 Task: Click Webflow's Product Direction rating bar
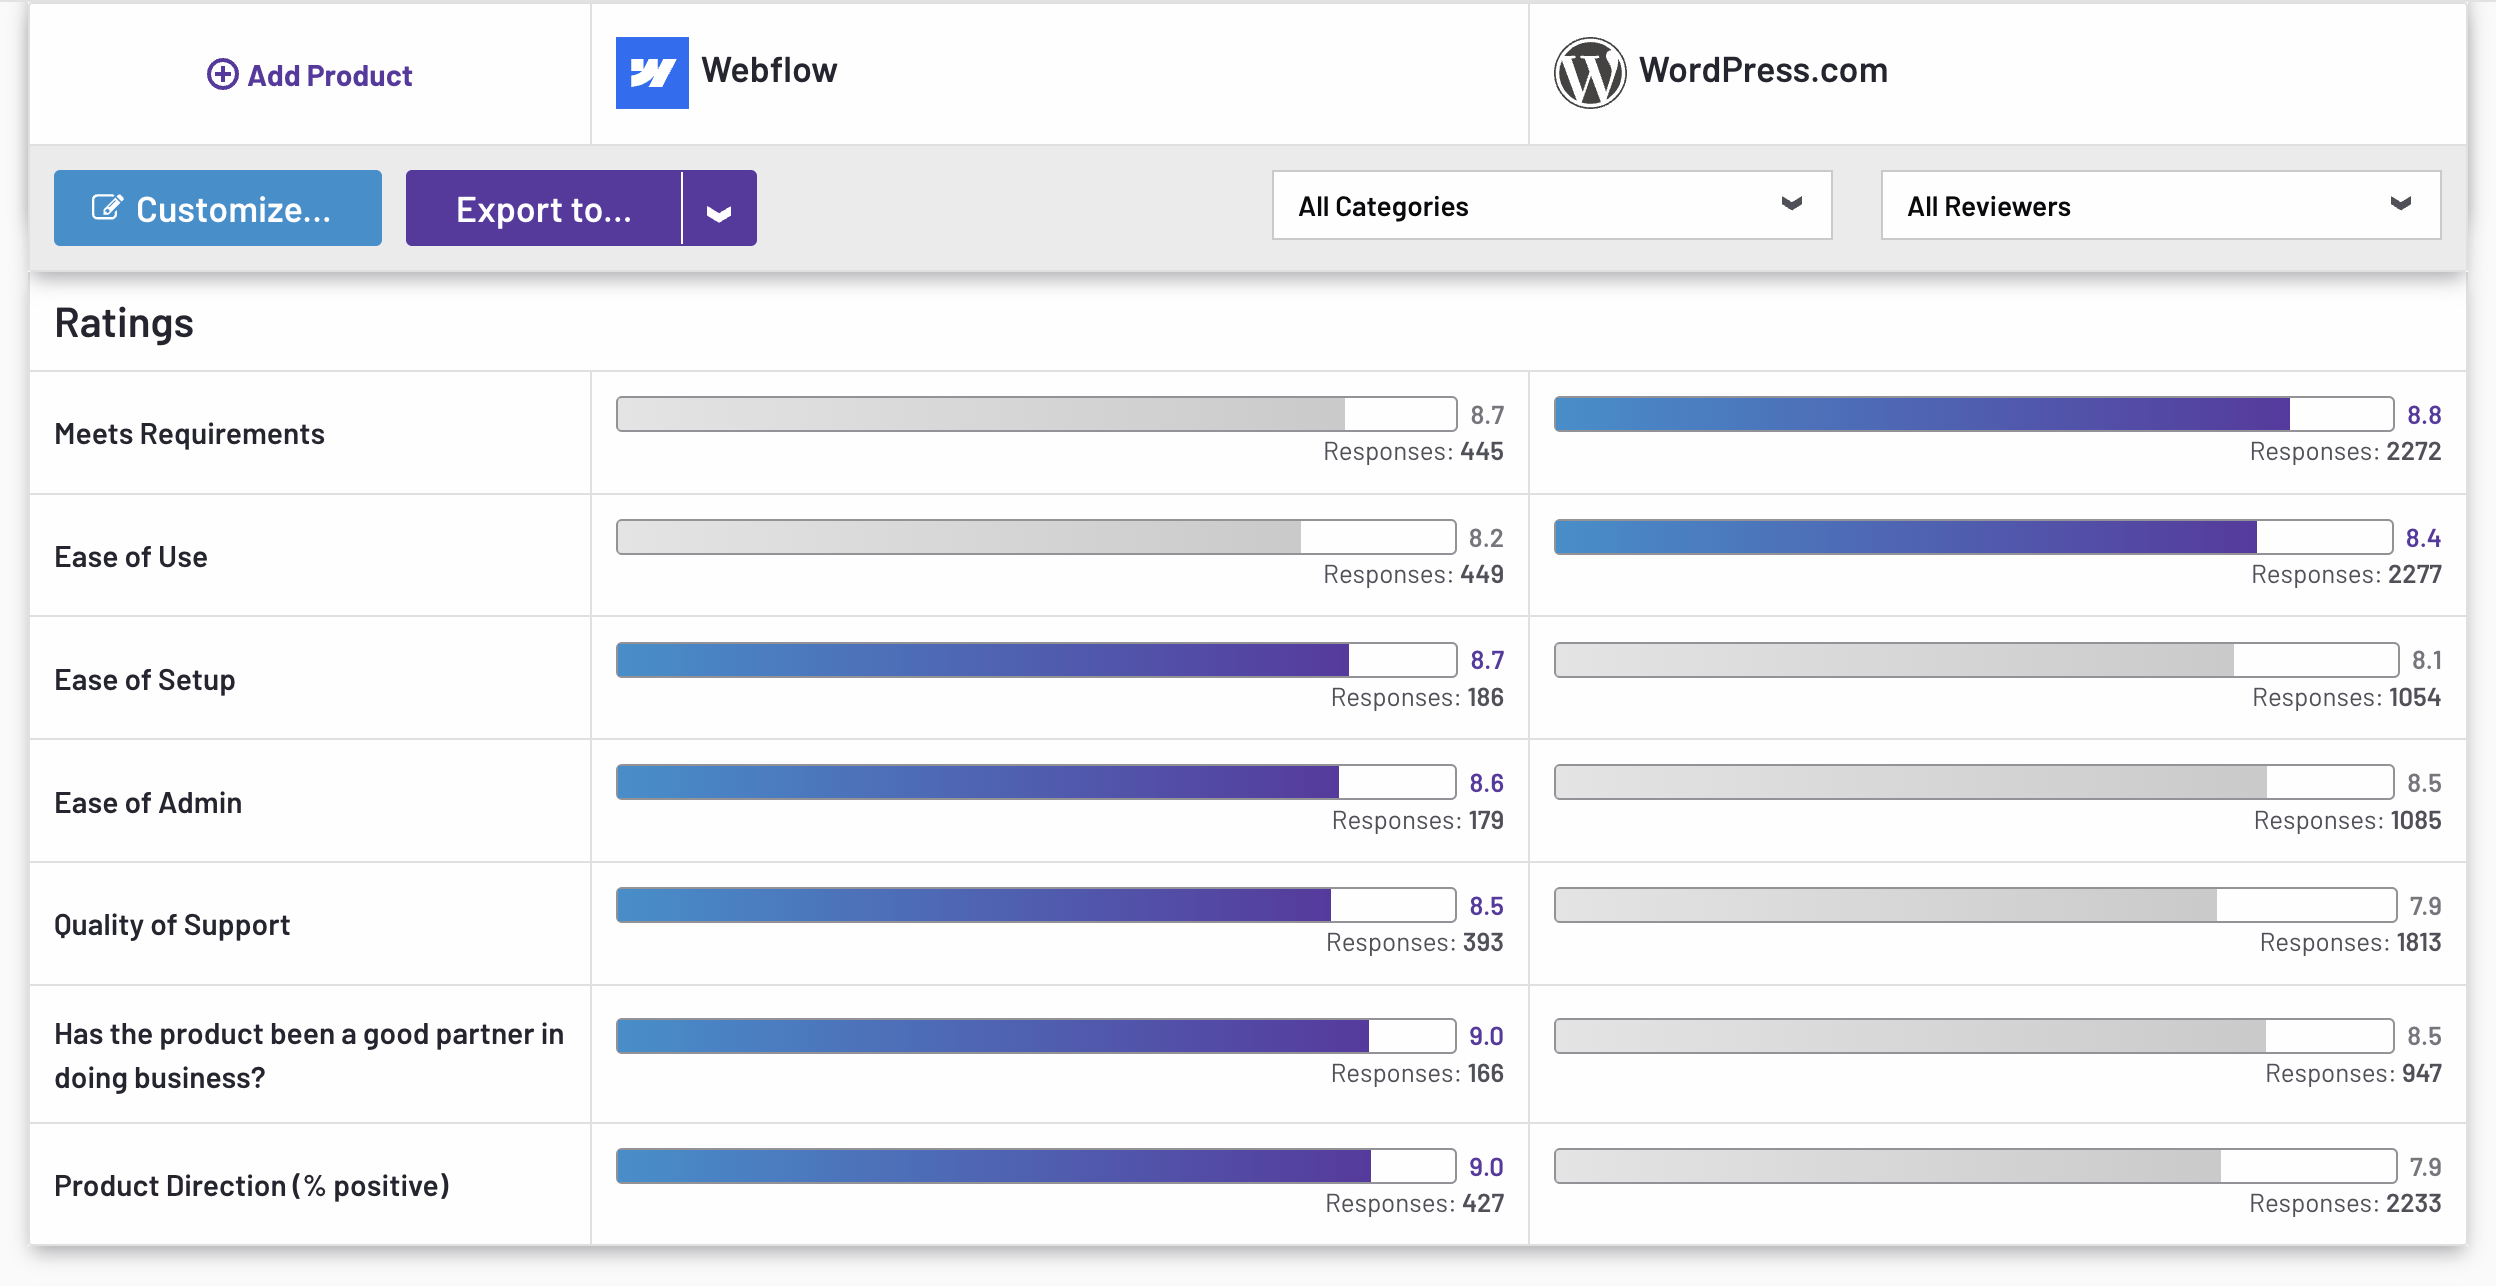[1036, 1166]
